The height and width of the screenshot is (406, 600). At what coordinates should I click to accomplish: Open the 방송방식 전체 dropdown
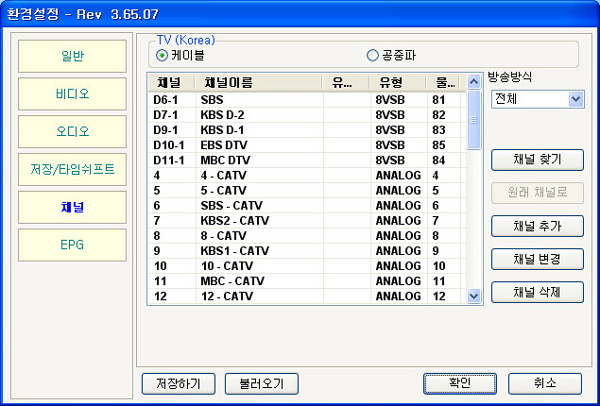(x=538, y=99)
